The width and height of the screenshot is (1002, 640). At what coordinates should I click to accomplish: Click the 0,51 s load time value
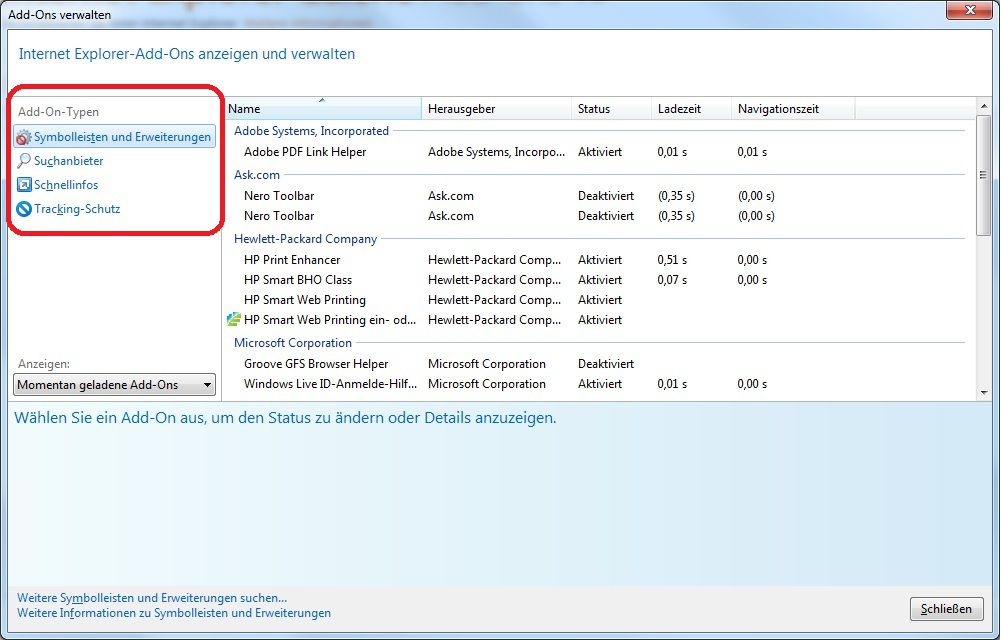(x=672, y=260)
